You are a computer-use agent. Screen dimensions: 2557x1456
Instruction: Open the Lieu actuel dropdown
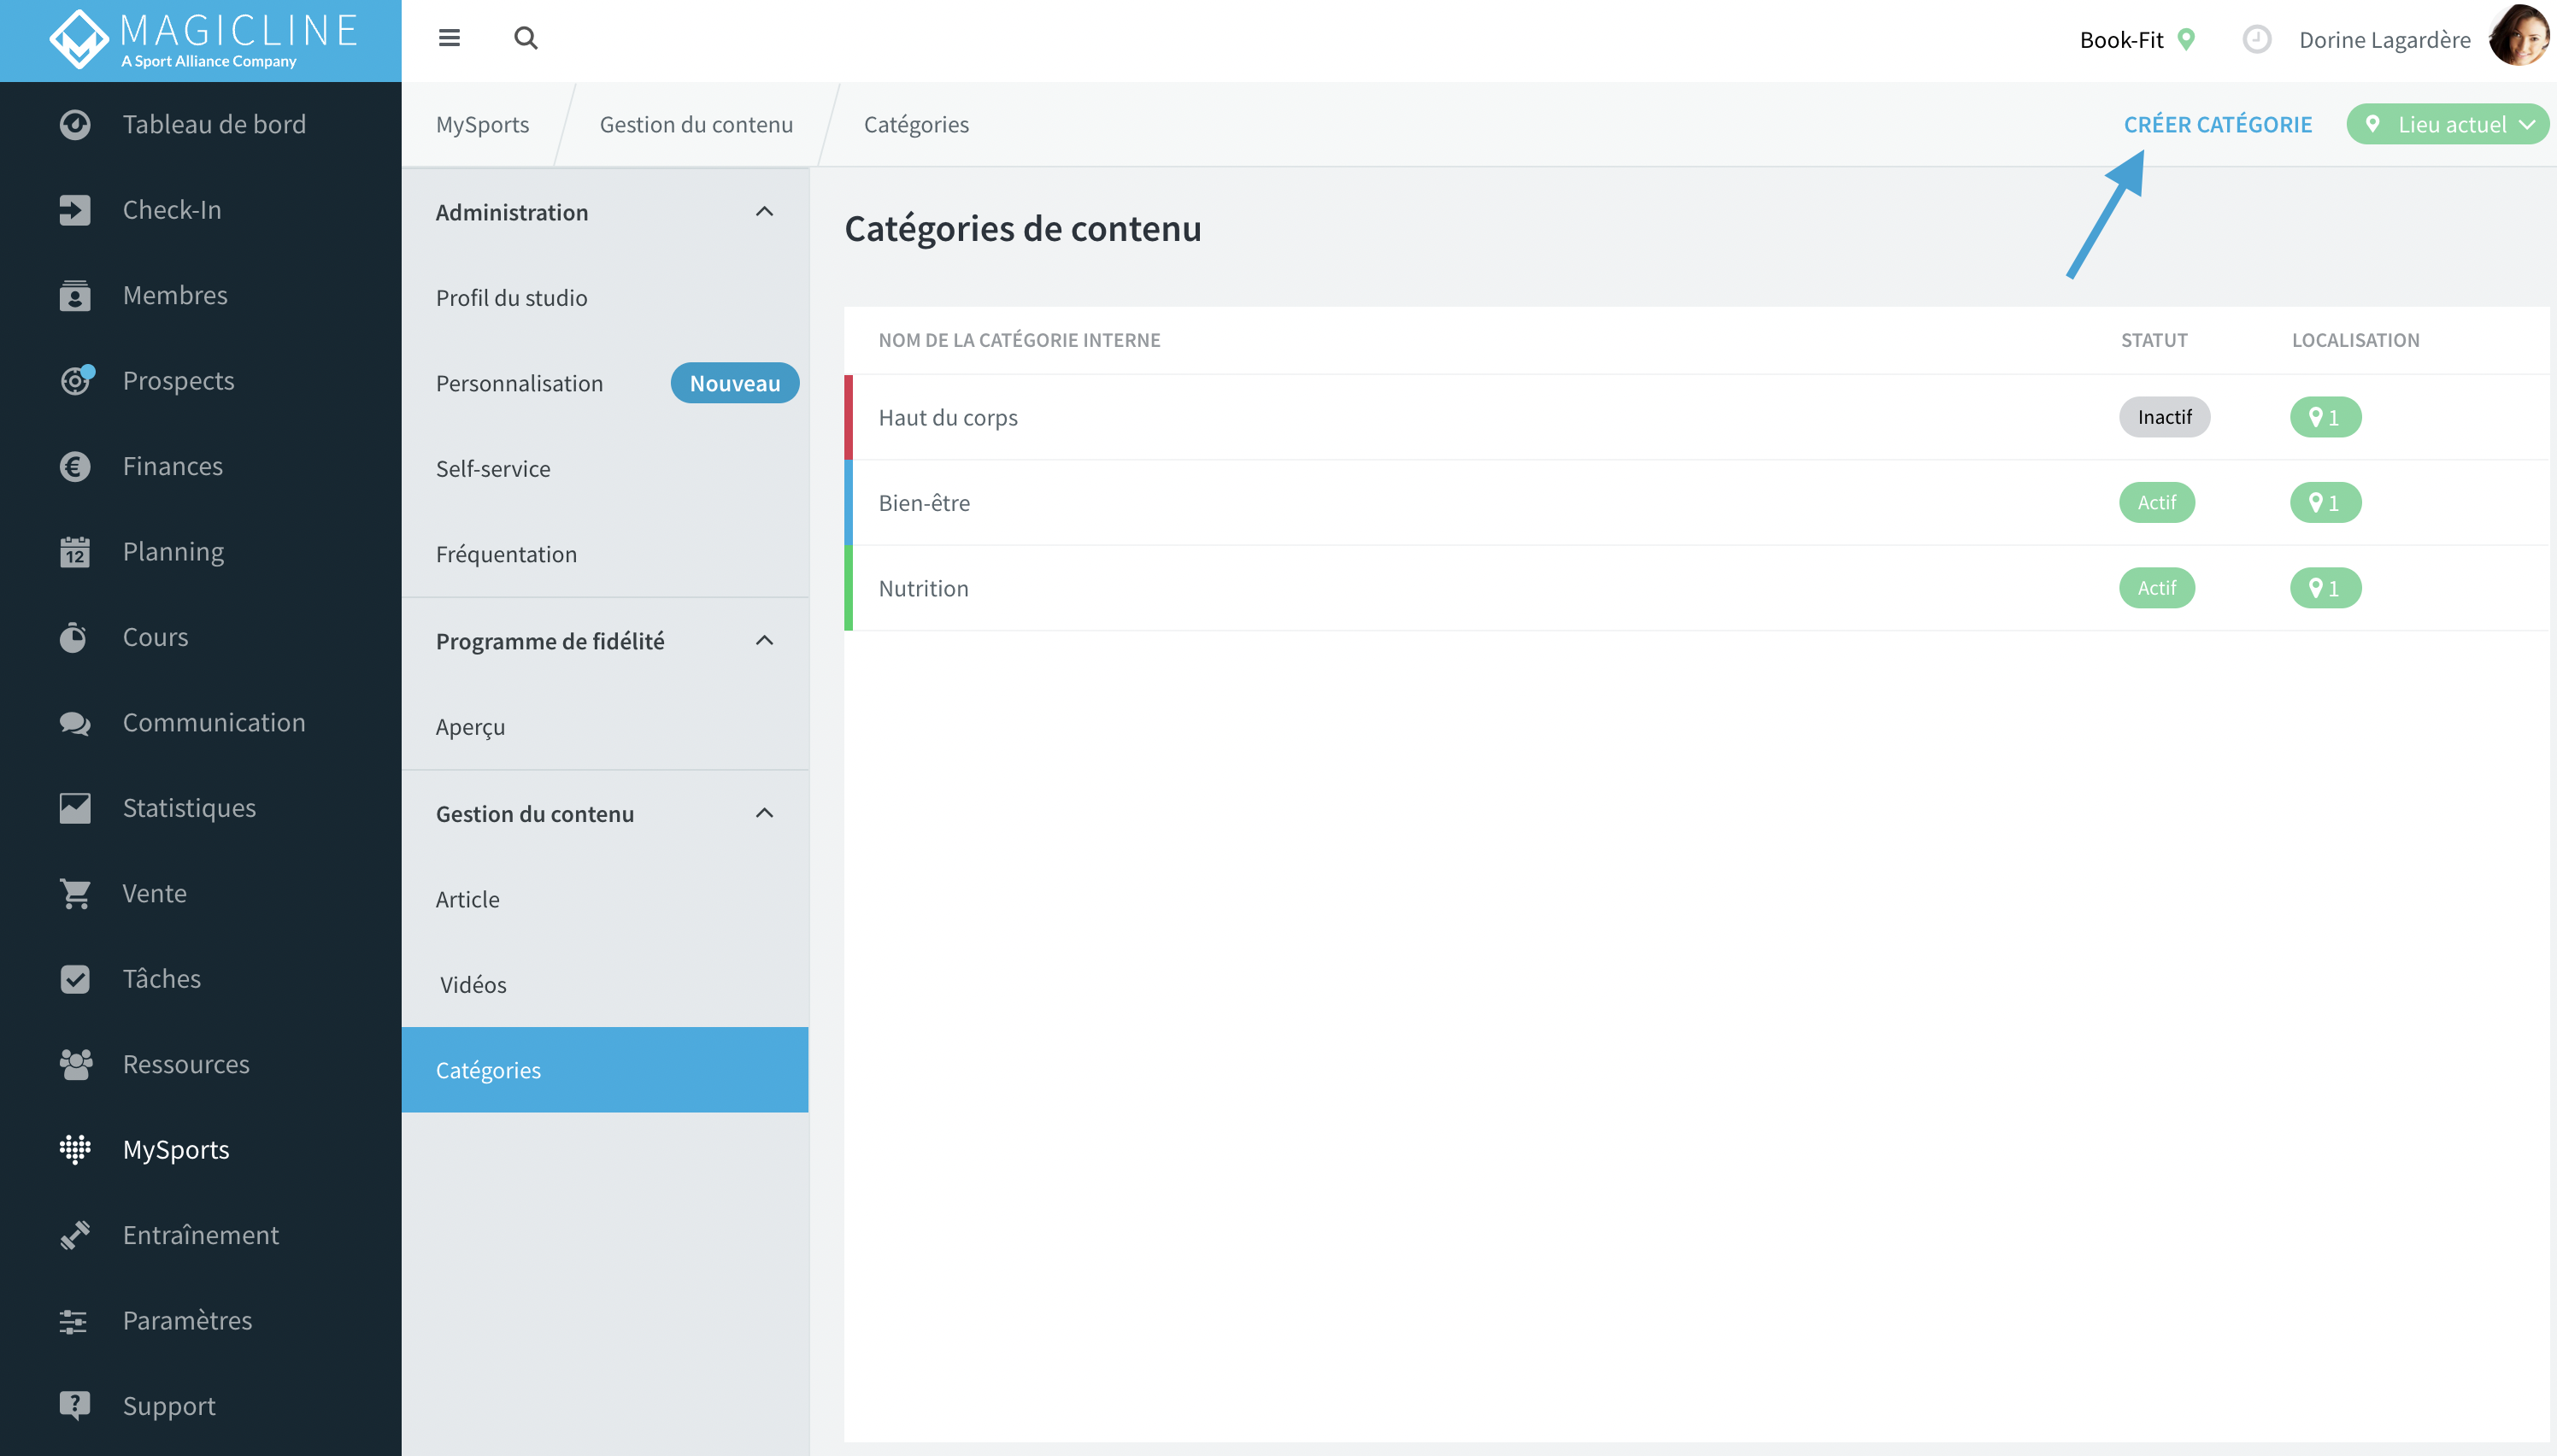tap(2447, 124)
